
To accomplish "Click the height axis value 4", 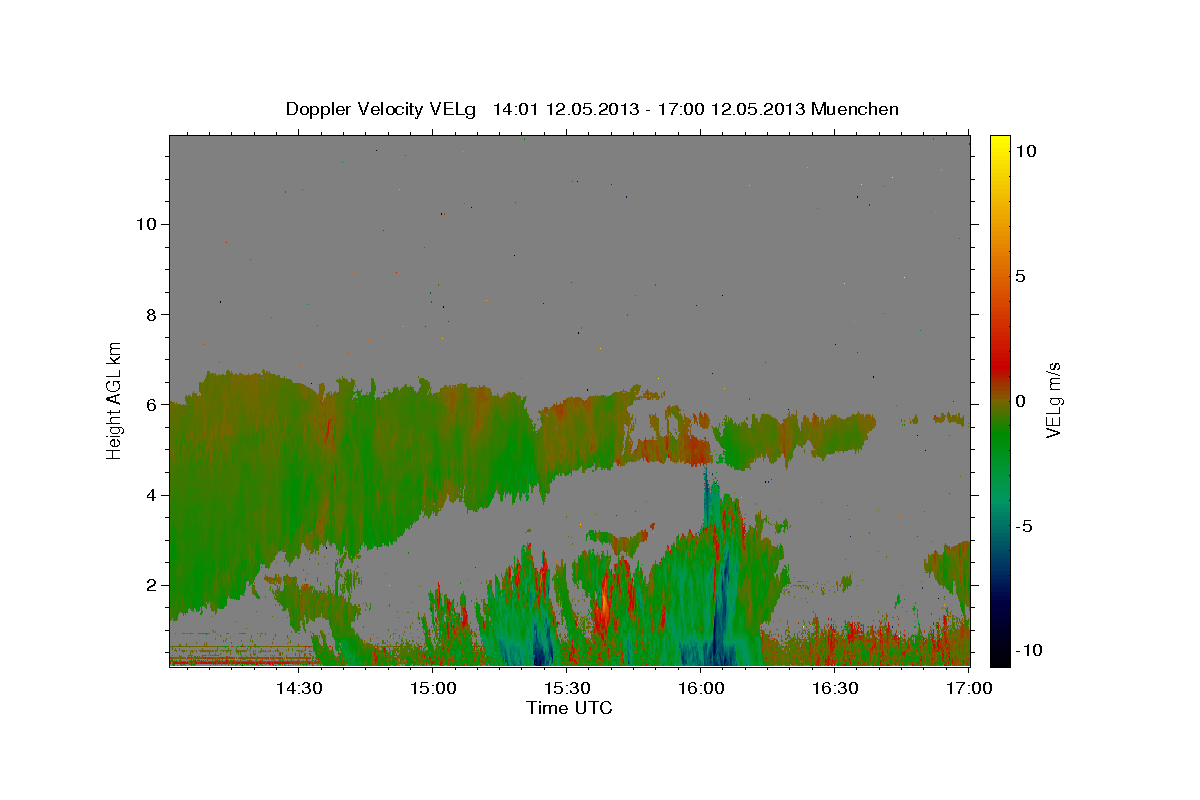I will pos(150,495).
